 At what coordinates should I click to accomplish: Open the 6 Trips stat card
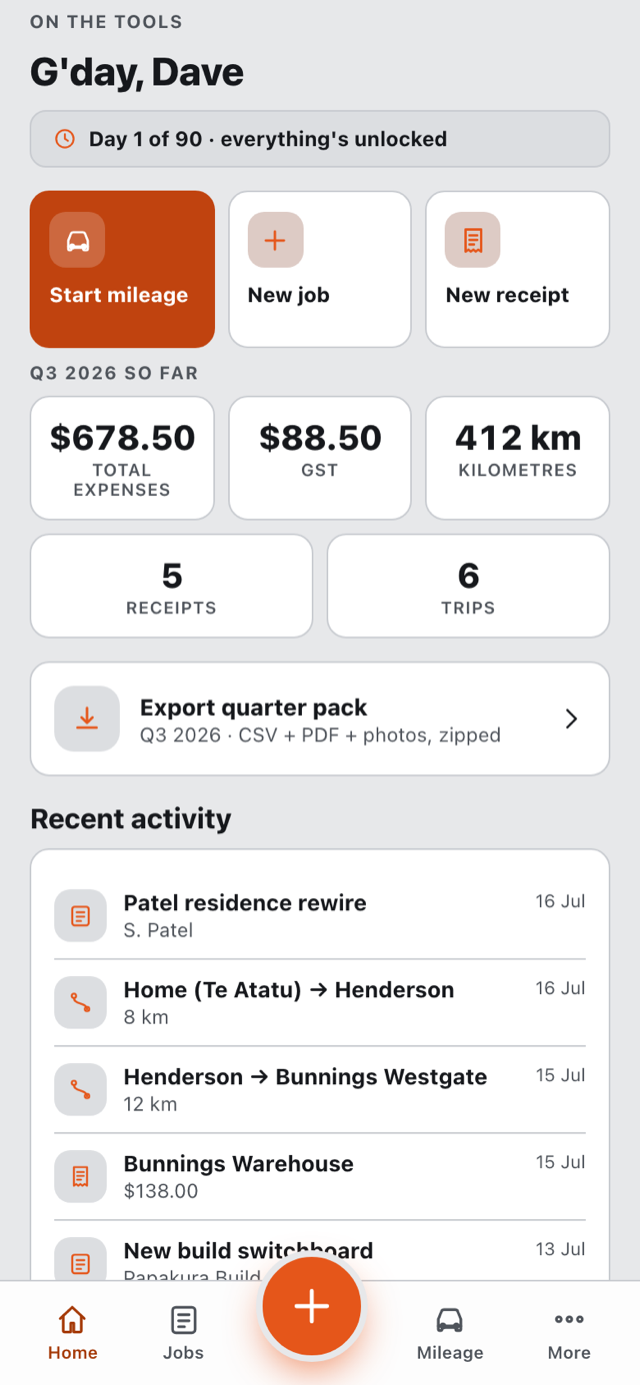tap(468, 586)
